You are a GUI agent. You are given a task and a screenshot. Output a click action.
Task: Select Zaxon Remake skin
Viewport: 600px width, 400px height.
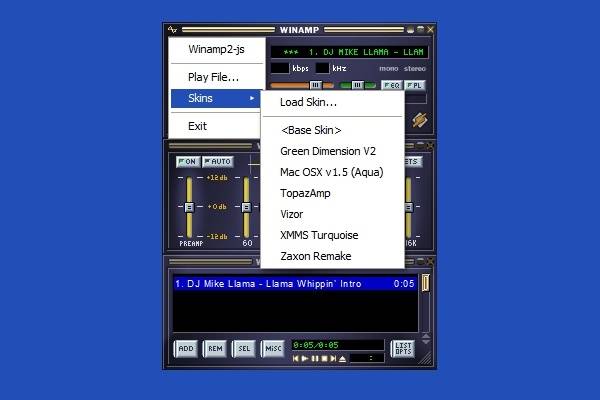(332, 256)
